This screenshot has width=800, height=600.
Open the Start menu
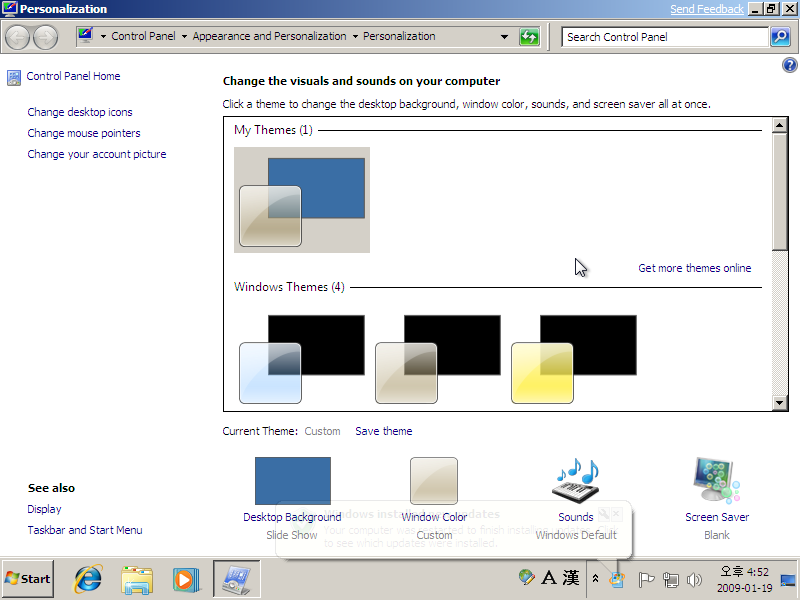click(x=28, y=579)
